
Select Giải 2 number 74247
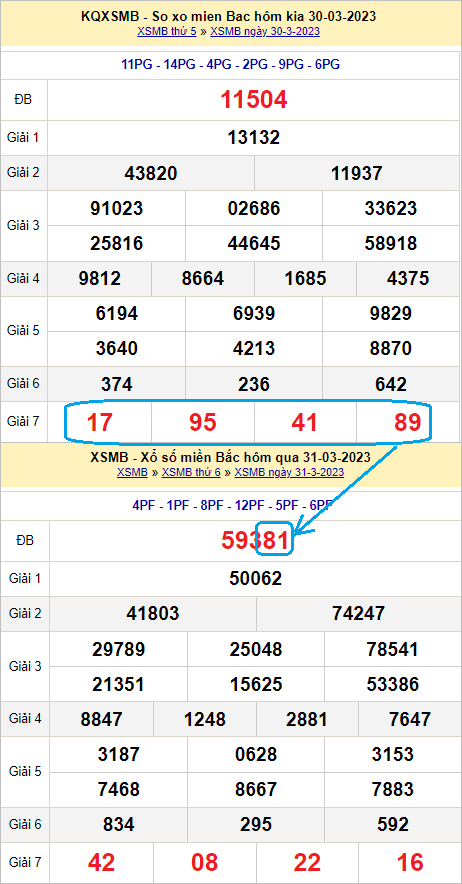pos(359,613)
